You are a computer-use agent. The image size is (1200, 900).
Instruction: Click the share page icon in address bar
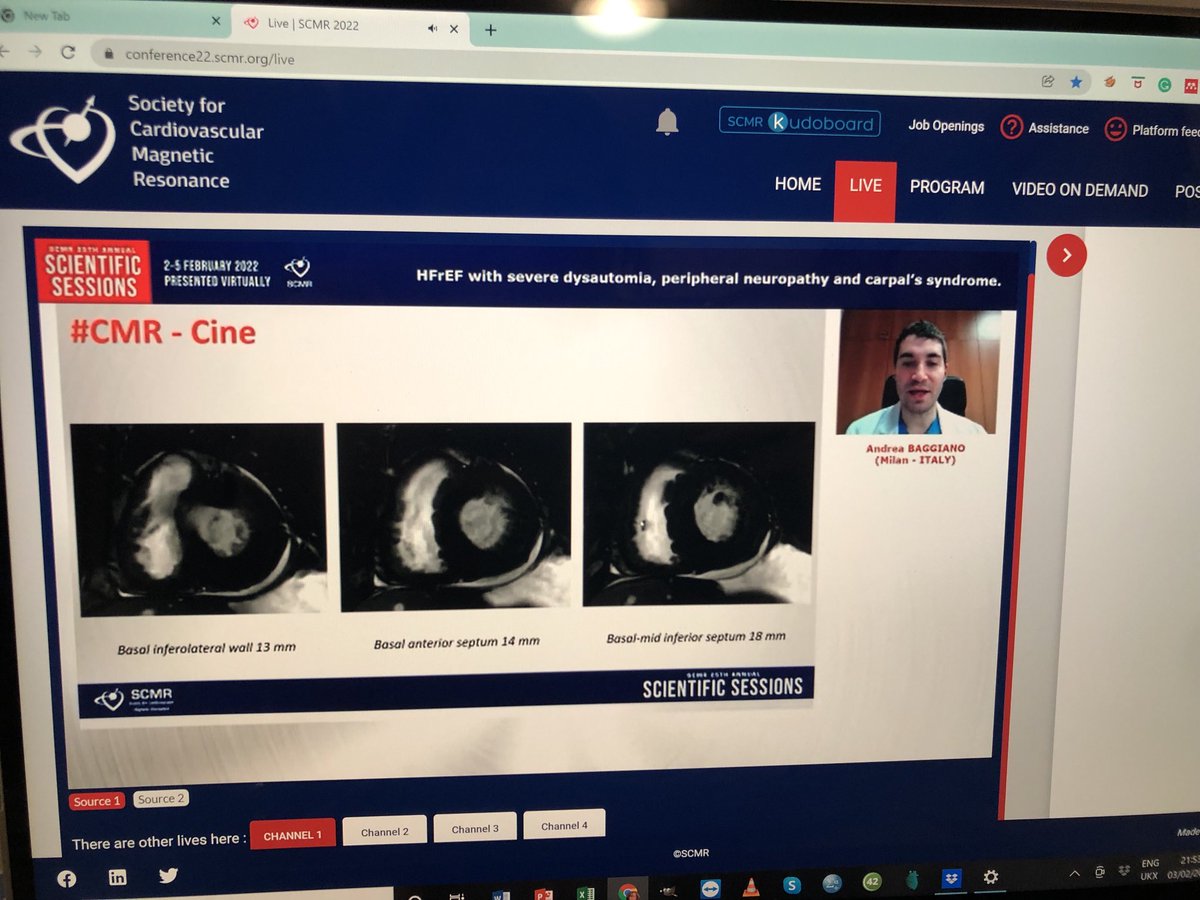tap(1047, 81)
